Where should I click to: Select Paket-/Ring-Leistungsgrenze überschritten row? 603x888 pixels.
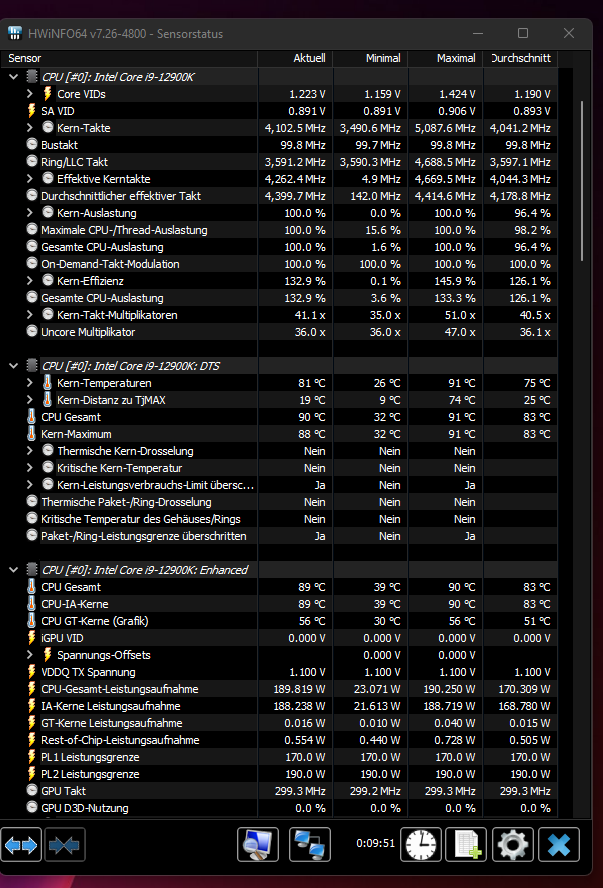pos(280,536)
